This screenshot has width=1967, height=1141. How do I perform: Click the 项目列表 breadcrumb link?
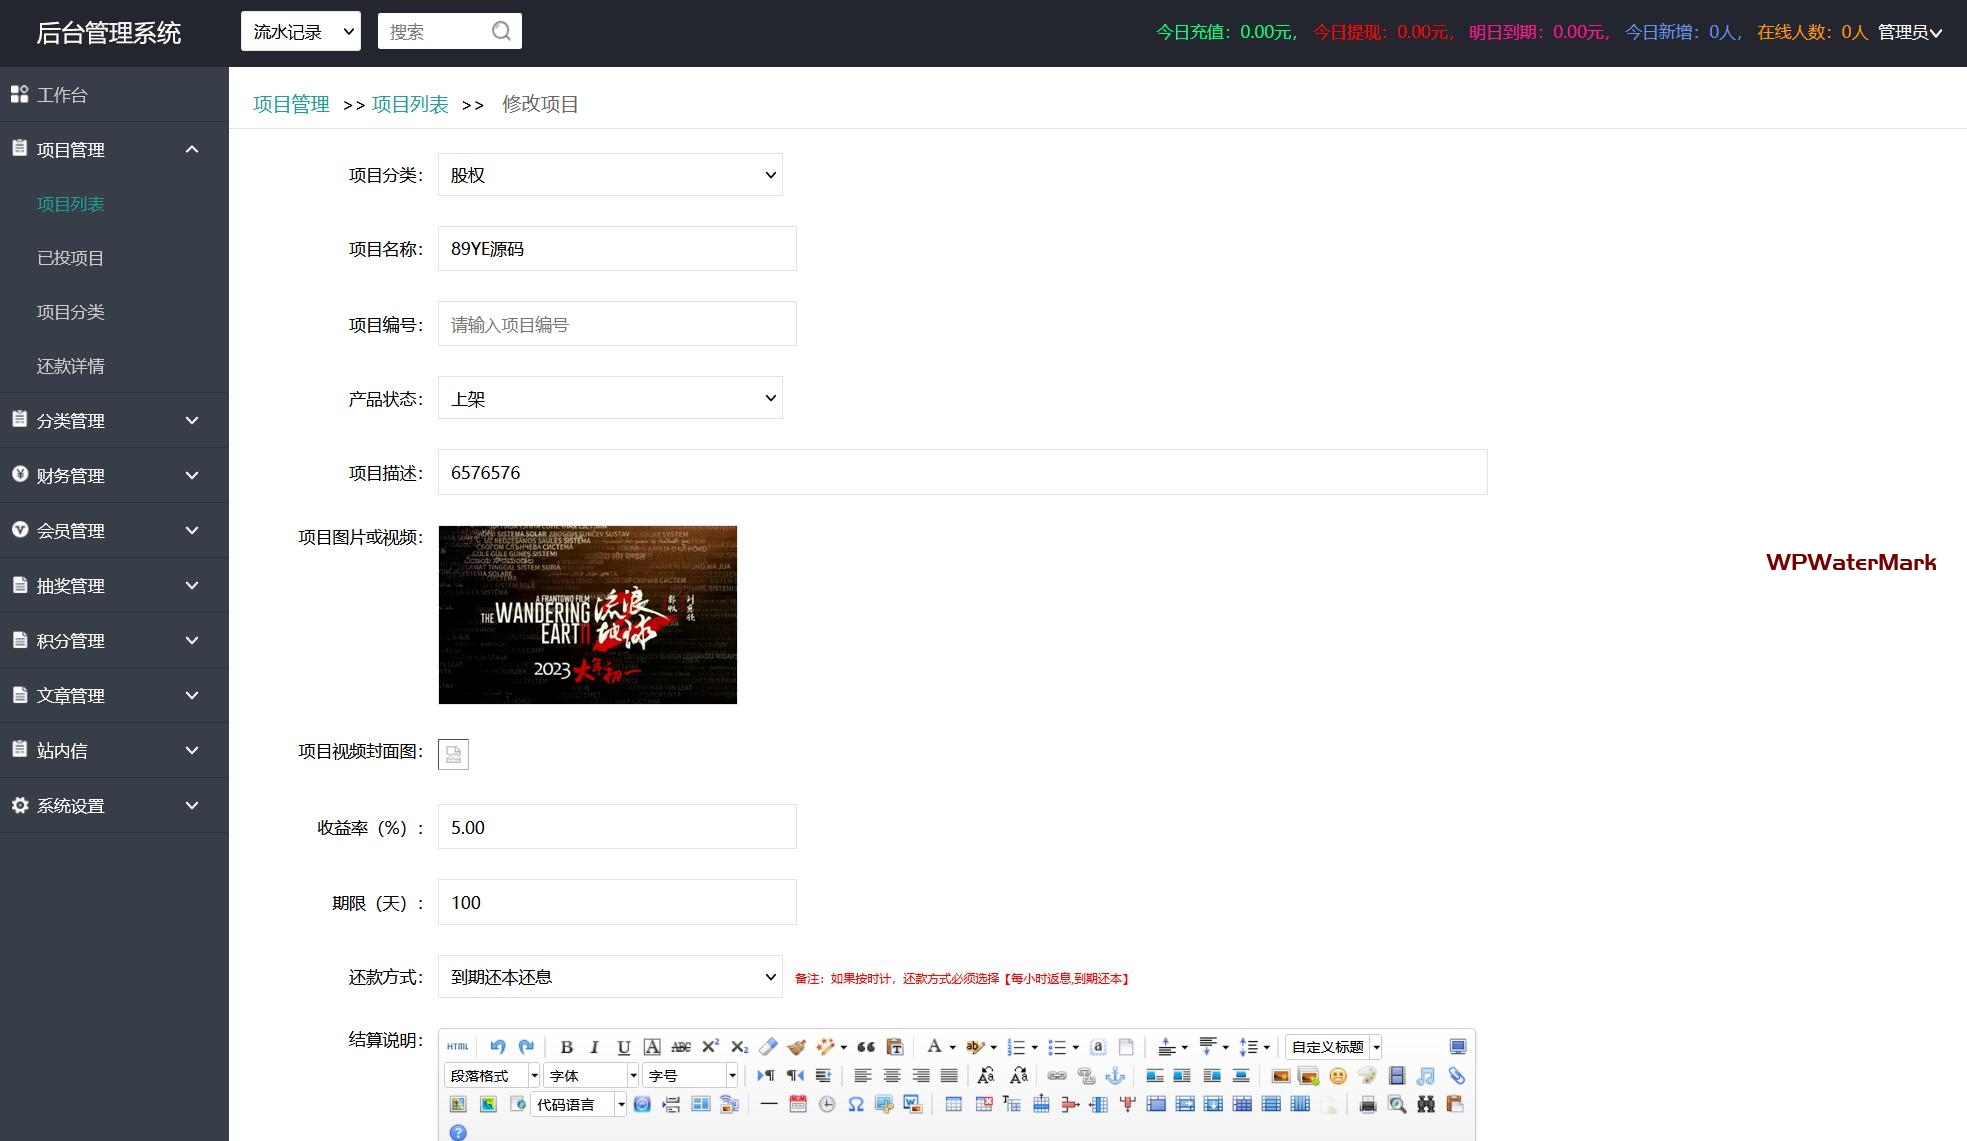[x=410, y=104]
